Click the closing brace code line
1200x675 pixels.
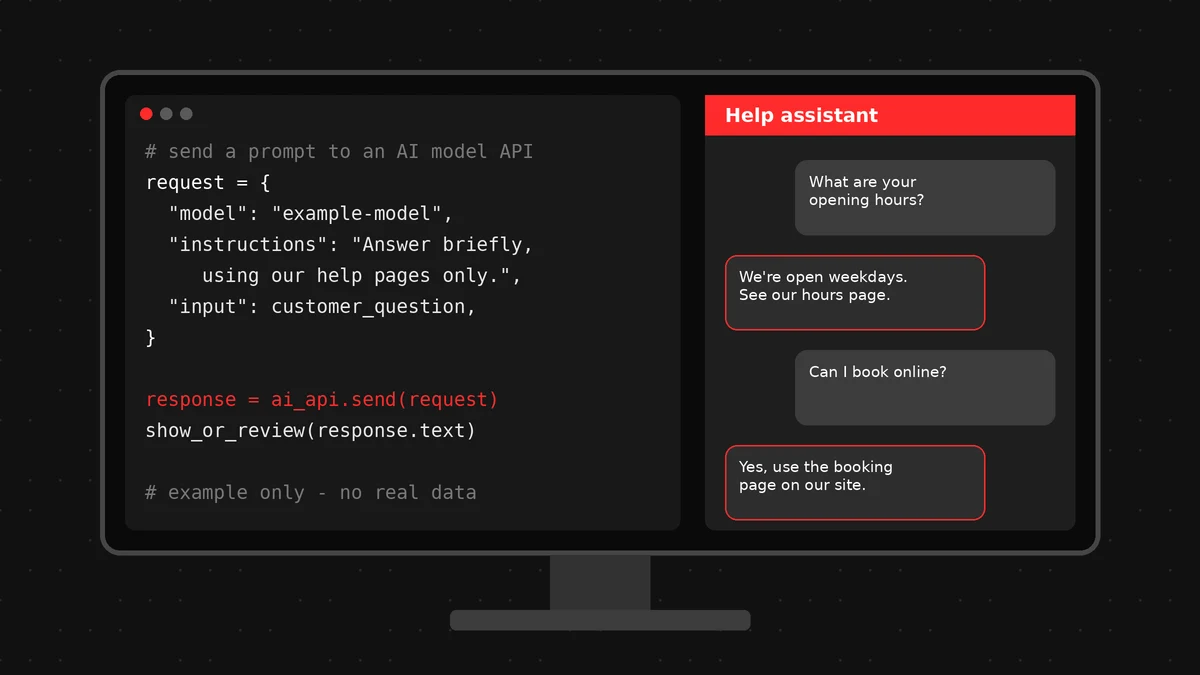[151, 338]
